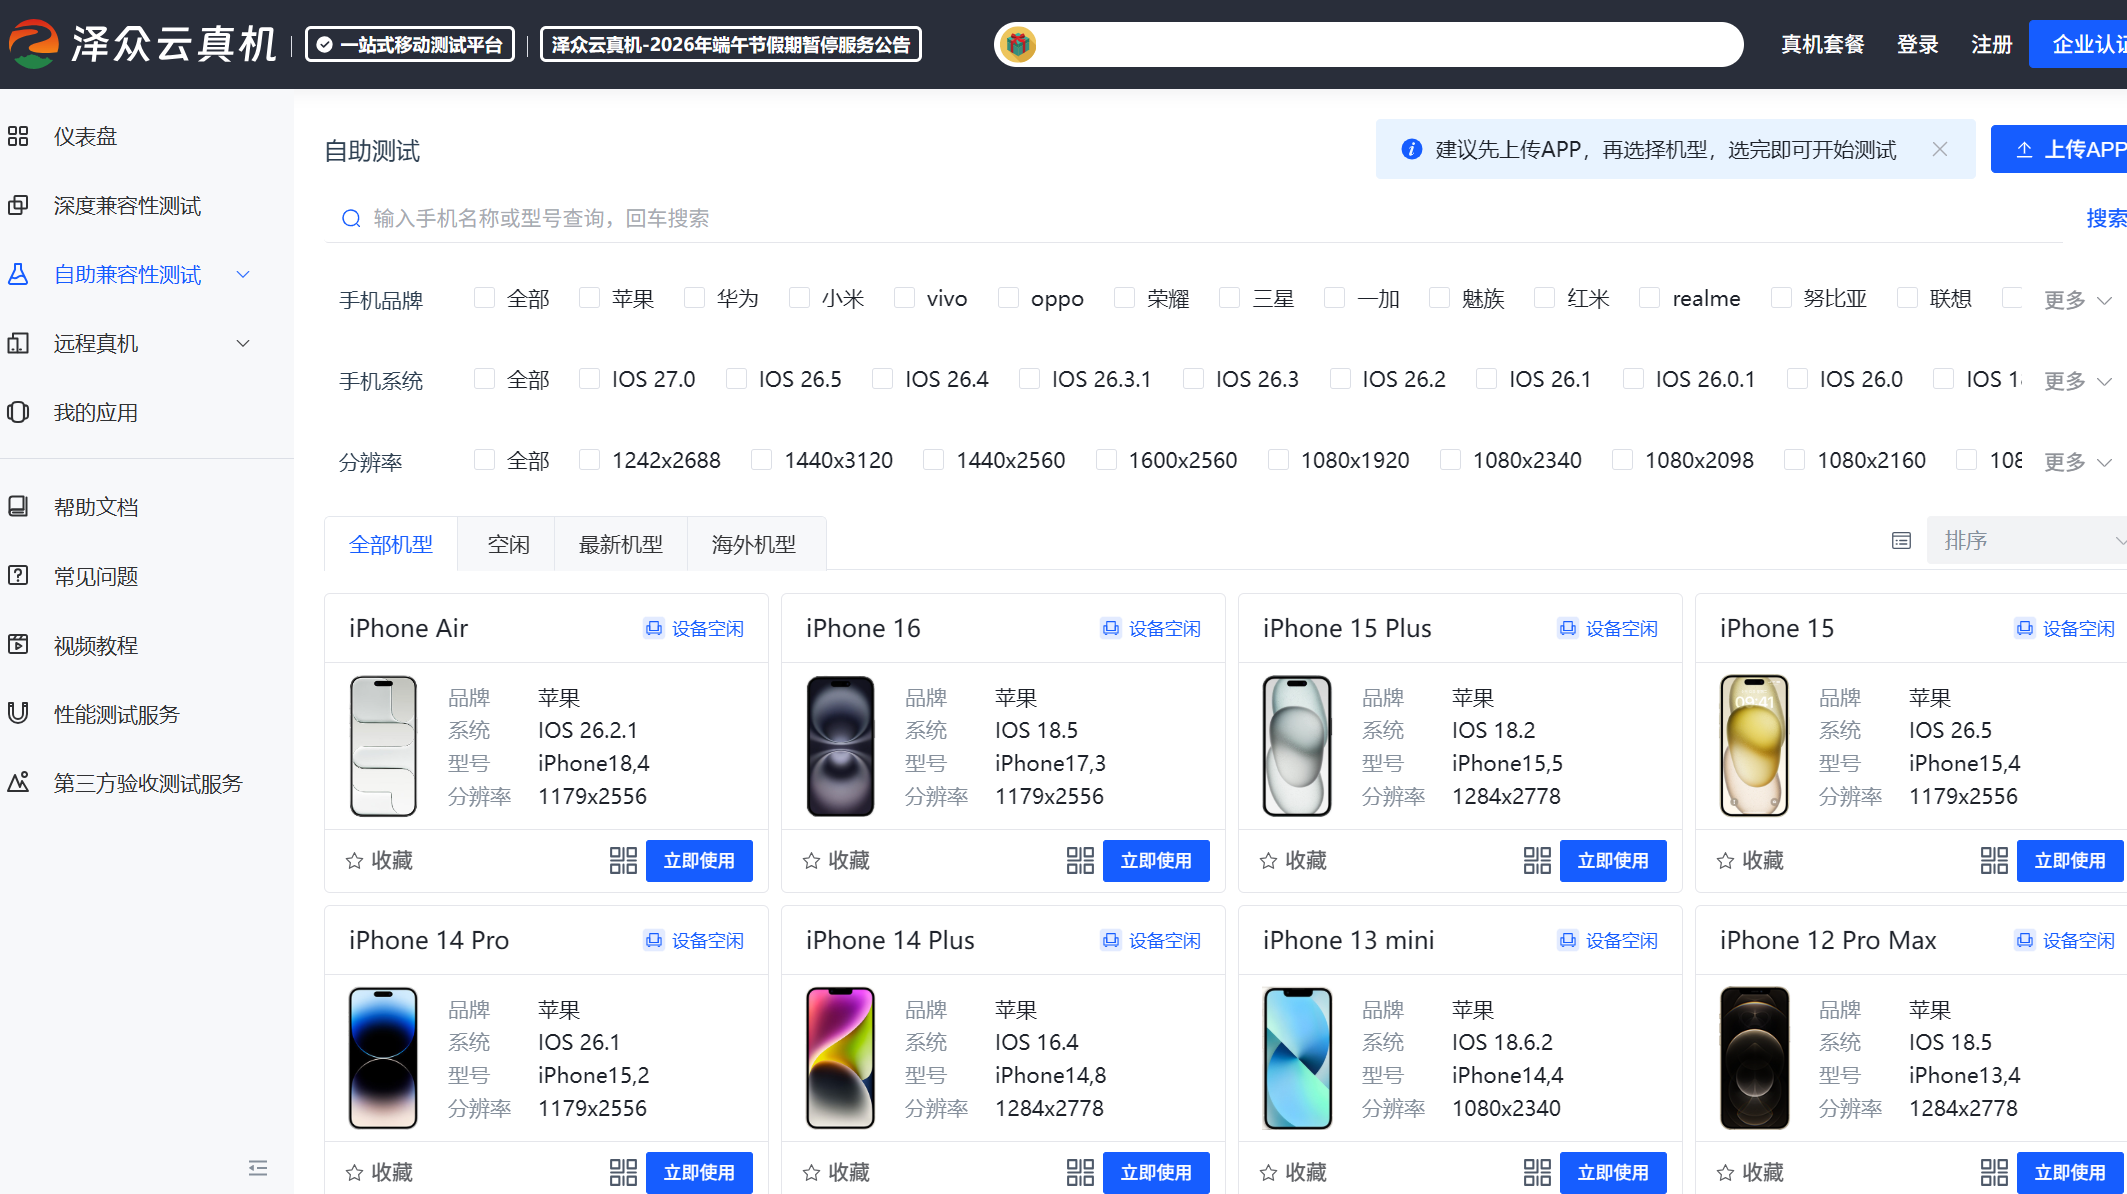Click the 第三方验收测试服务 sidebar icon
The height and width of the screenshot is (1194, 2127).
tap(18, 782)
